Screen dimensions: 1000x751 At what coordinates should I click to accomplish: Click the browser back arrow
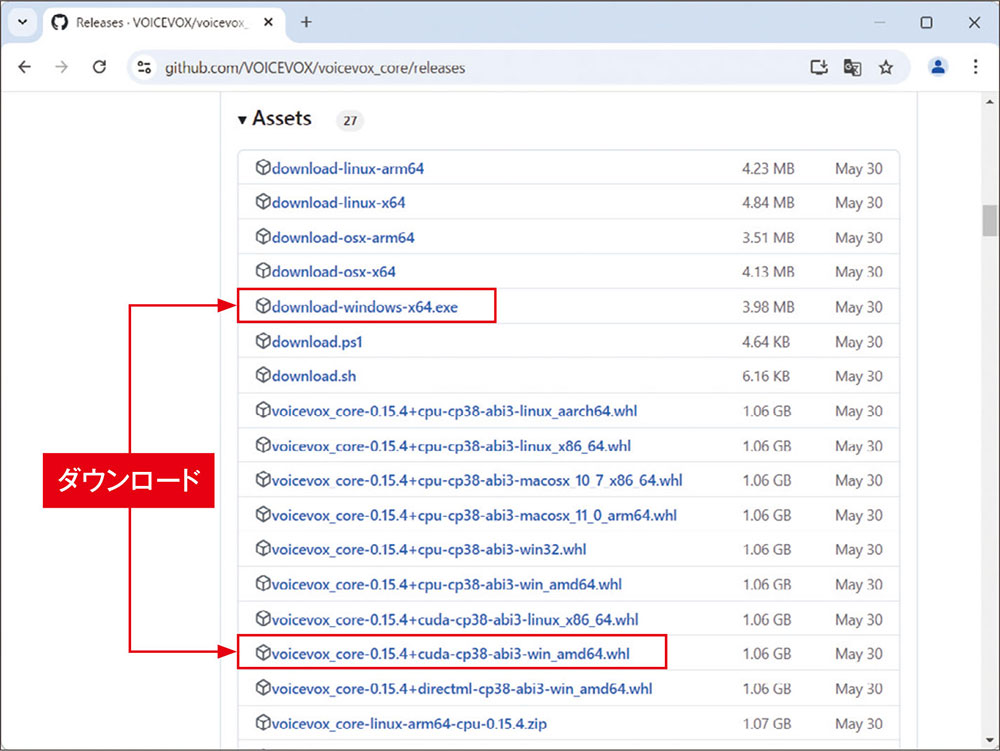(25, 67)
